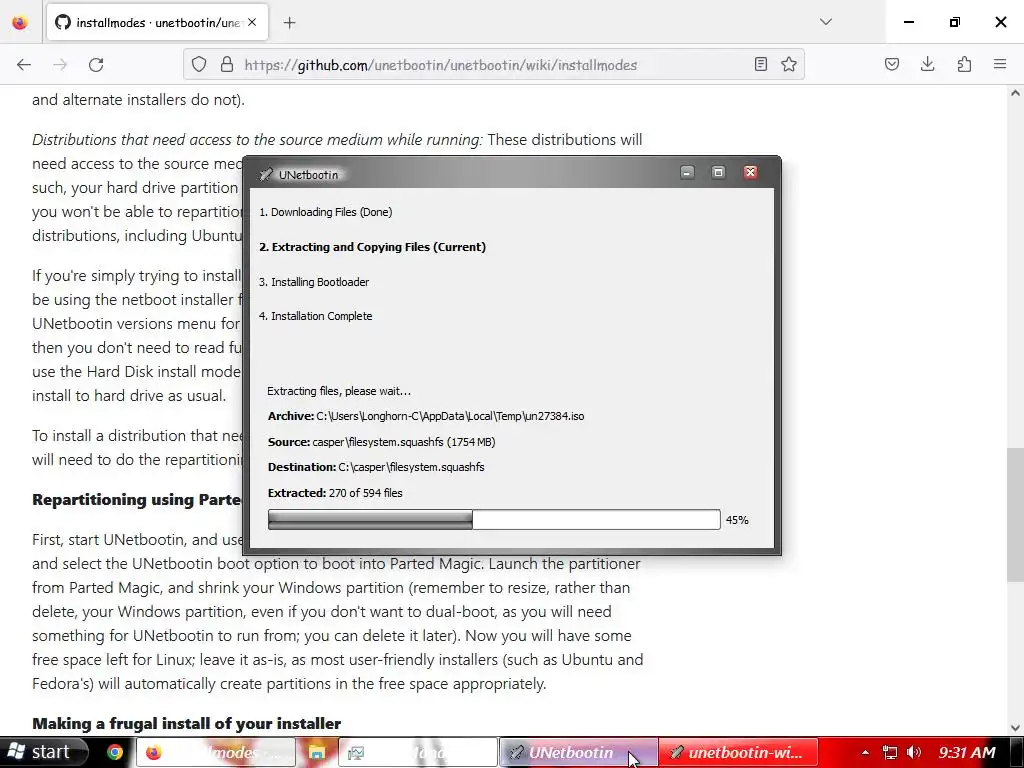Save page to Pocket icon

[892, 64]
